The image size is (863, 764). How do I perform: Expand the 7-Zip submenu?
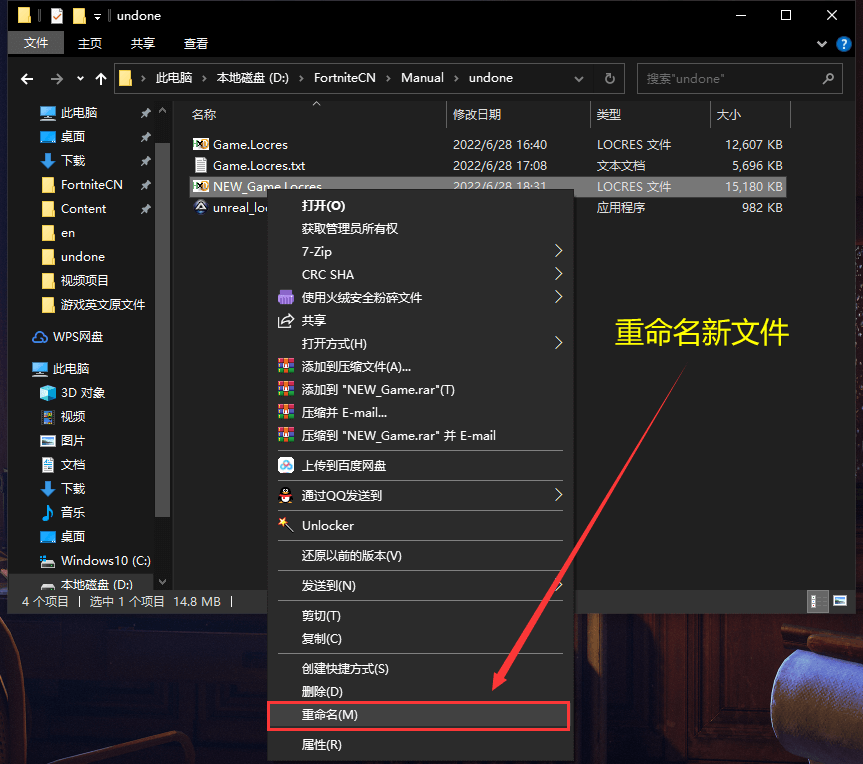click(x=420, y=252)
